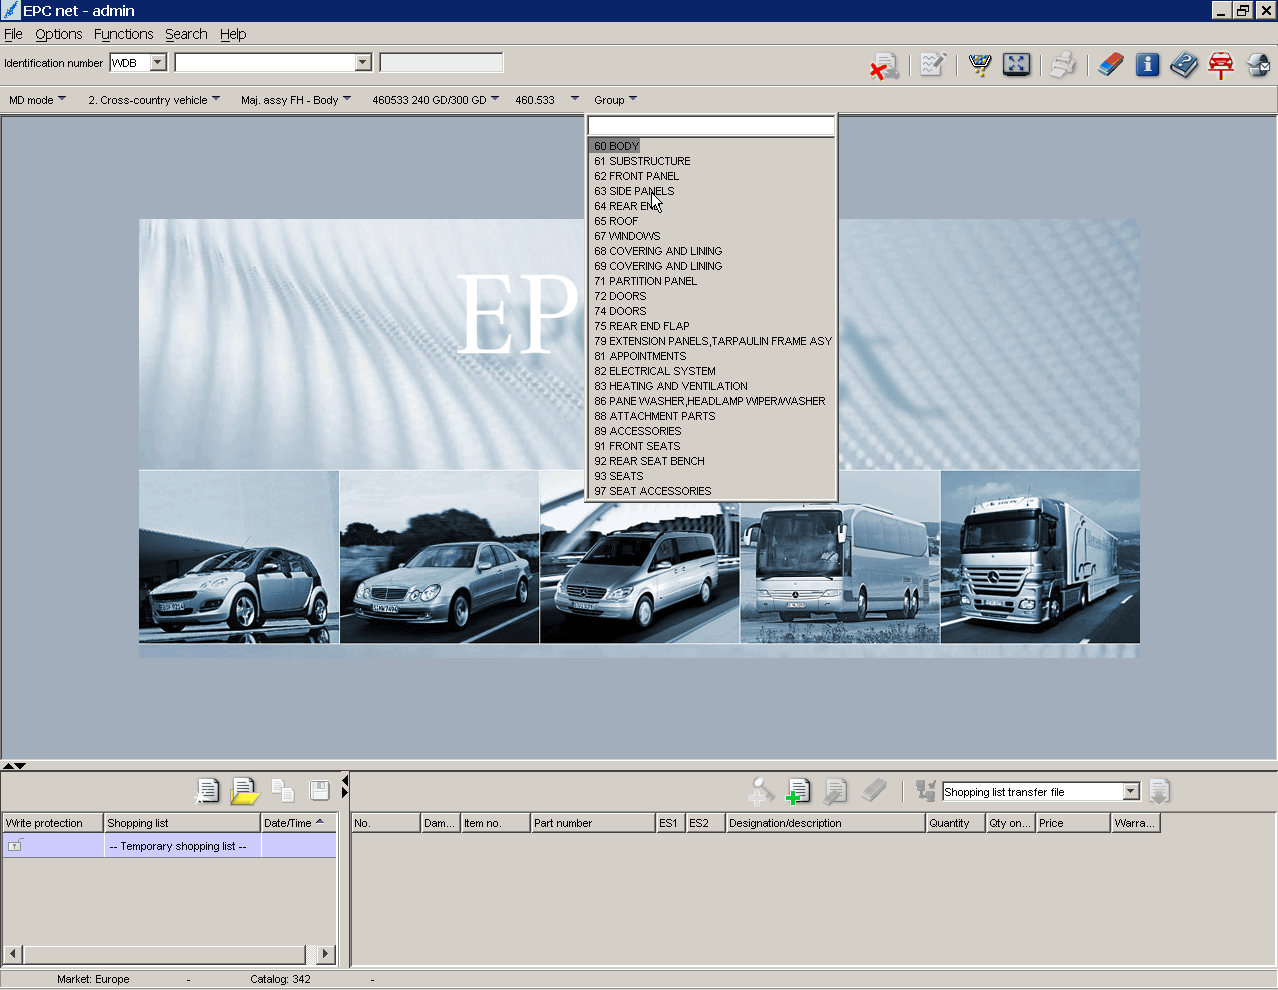Screen dimensions: 1278x990
Task: Open the Shopping list transfer file dropdown
Action: (x=1129, y=791)
